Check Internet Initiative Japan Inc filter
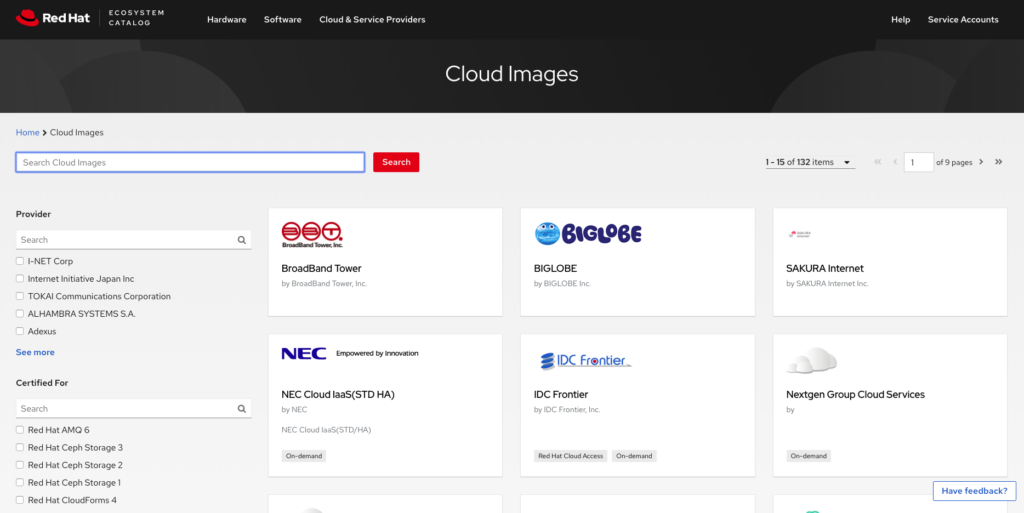 coord(20,279)
